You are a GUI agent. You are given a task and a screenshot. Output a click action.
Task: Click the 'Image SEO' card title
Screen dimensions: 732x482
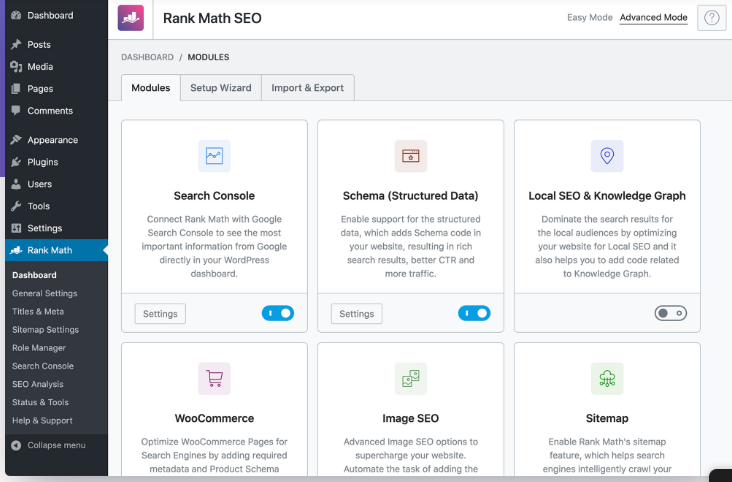410,418
